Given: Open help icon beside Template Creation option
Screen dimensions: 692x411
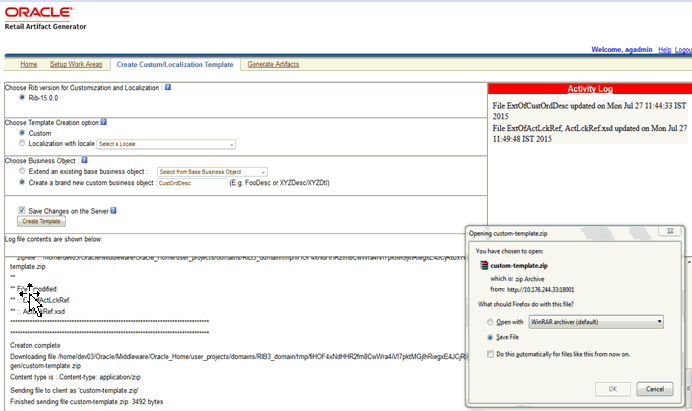Looking at the screenshot, I should click(x=103, y=122).
